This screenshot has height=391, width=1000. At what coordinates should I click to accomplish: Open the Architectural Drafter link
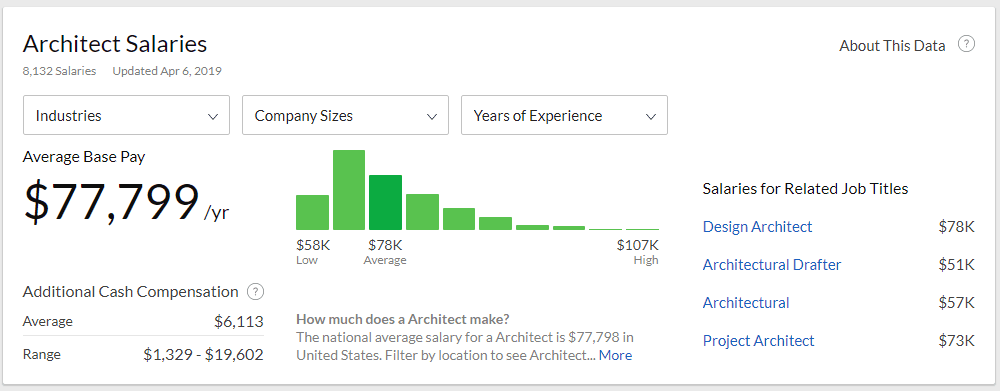(x=772, y=265)
